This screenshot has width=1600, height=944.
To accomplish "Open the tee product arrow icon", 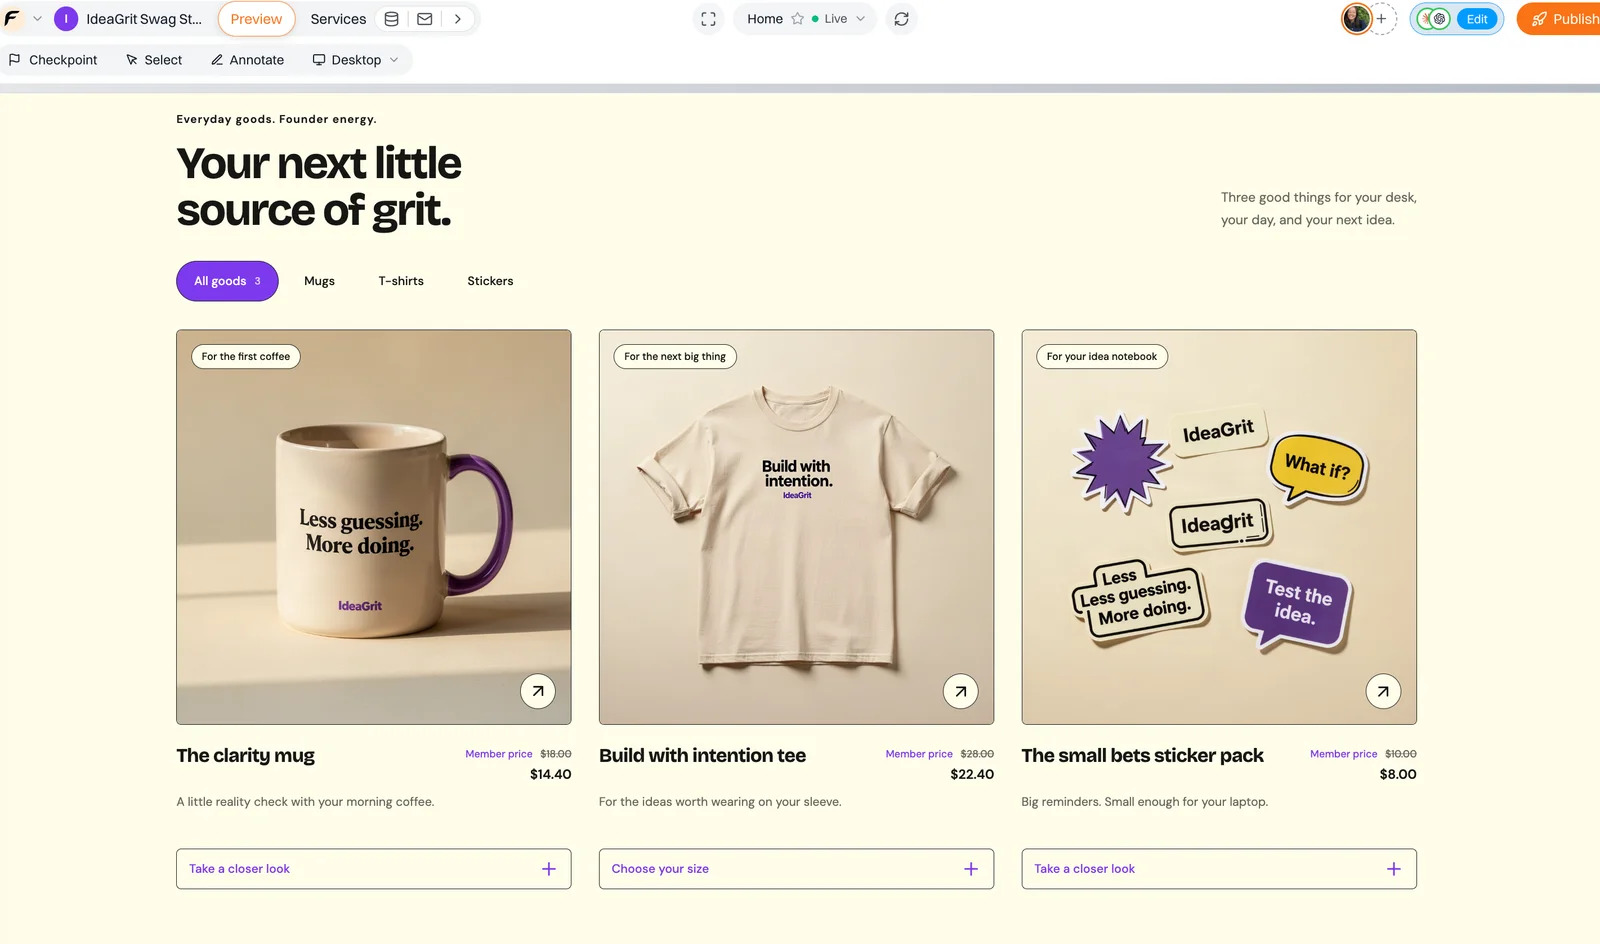I will [x=960, y=691].
